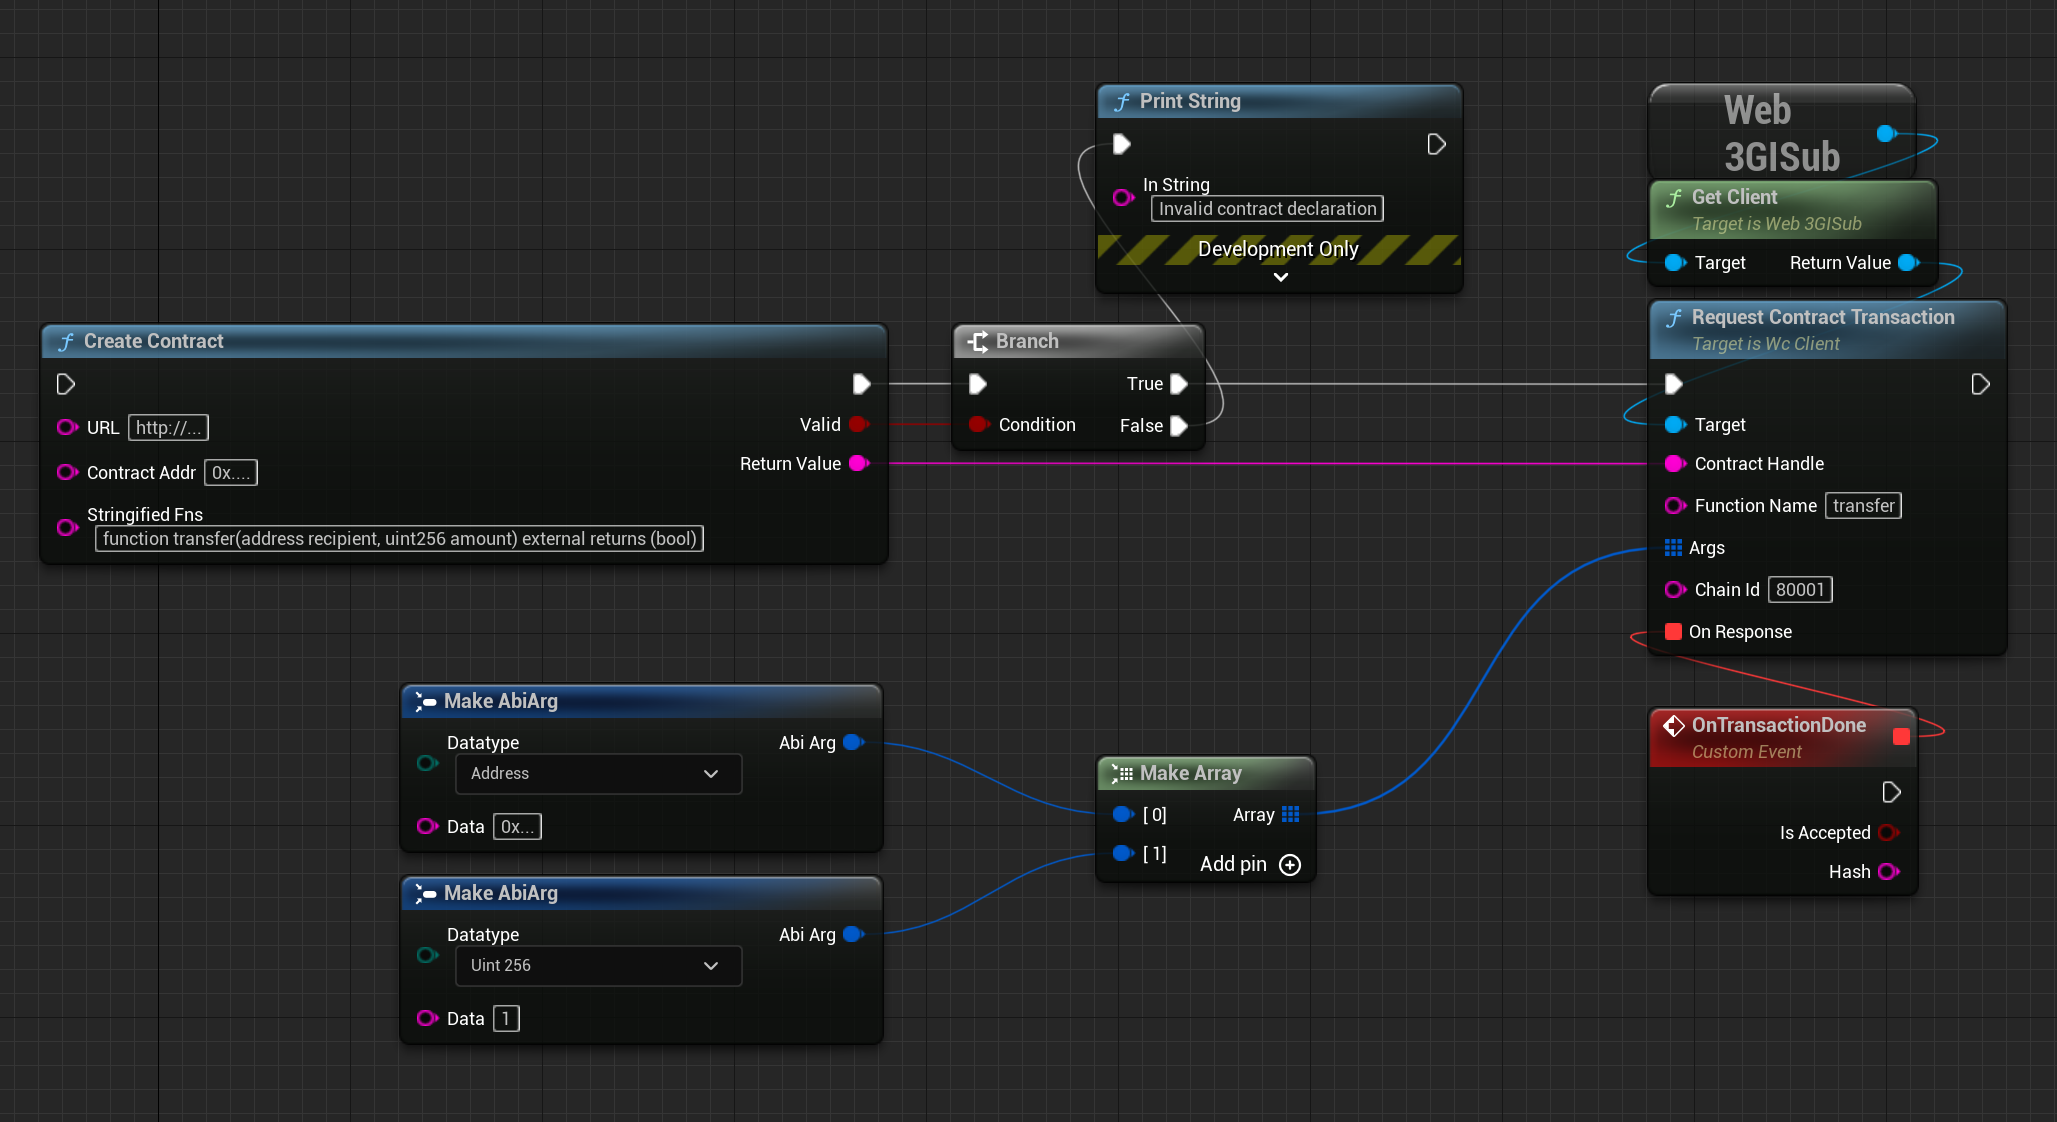Click the URL field on Create Contract
The width and height of the screenshot is (2057, 1122).
[167, 427]
